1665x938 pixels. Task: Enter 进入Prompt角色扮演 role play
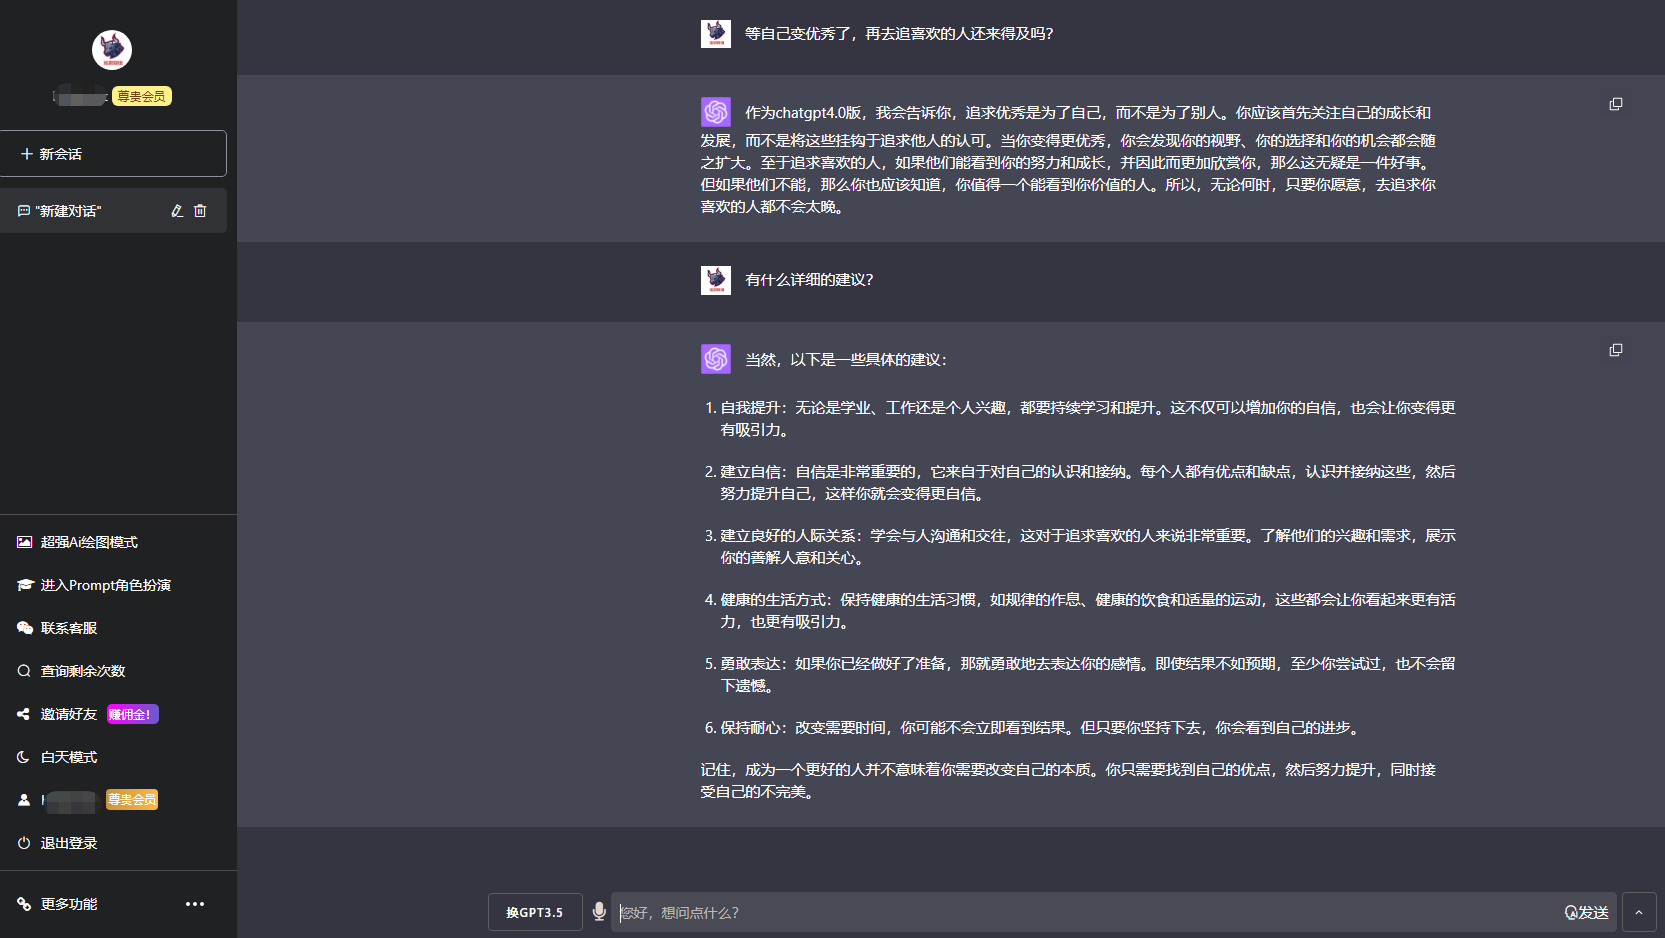click(105, 585)
